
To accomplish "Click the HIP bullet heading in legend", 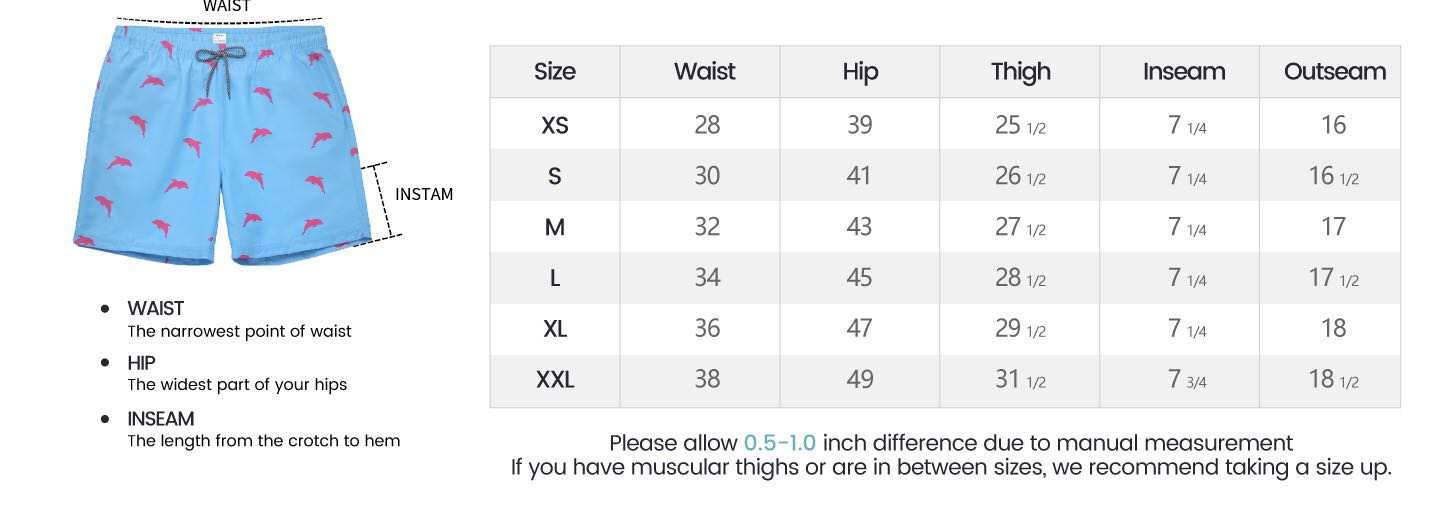I will pyautogui.click(x=141, y=362).
